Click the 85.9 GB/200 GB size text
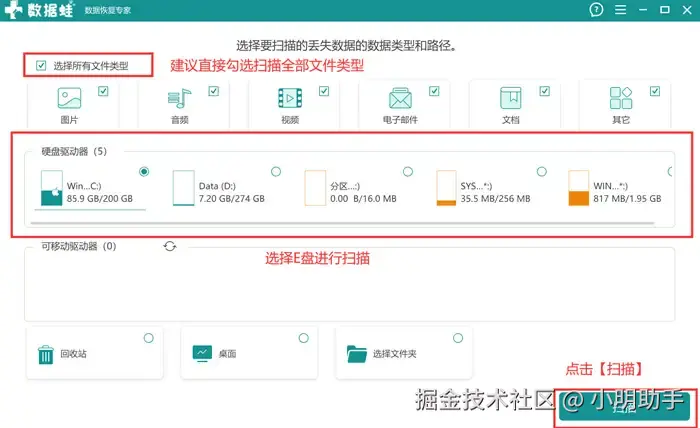 click(x=100, y=199)
